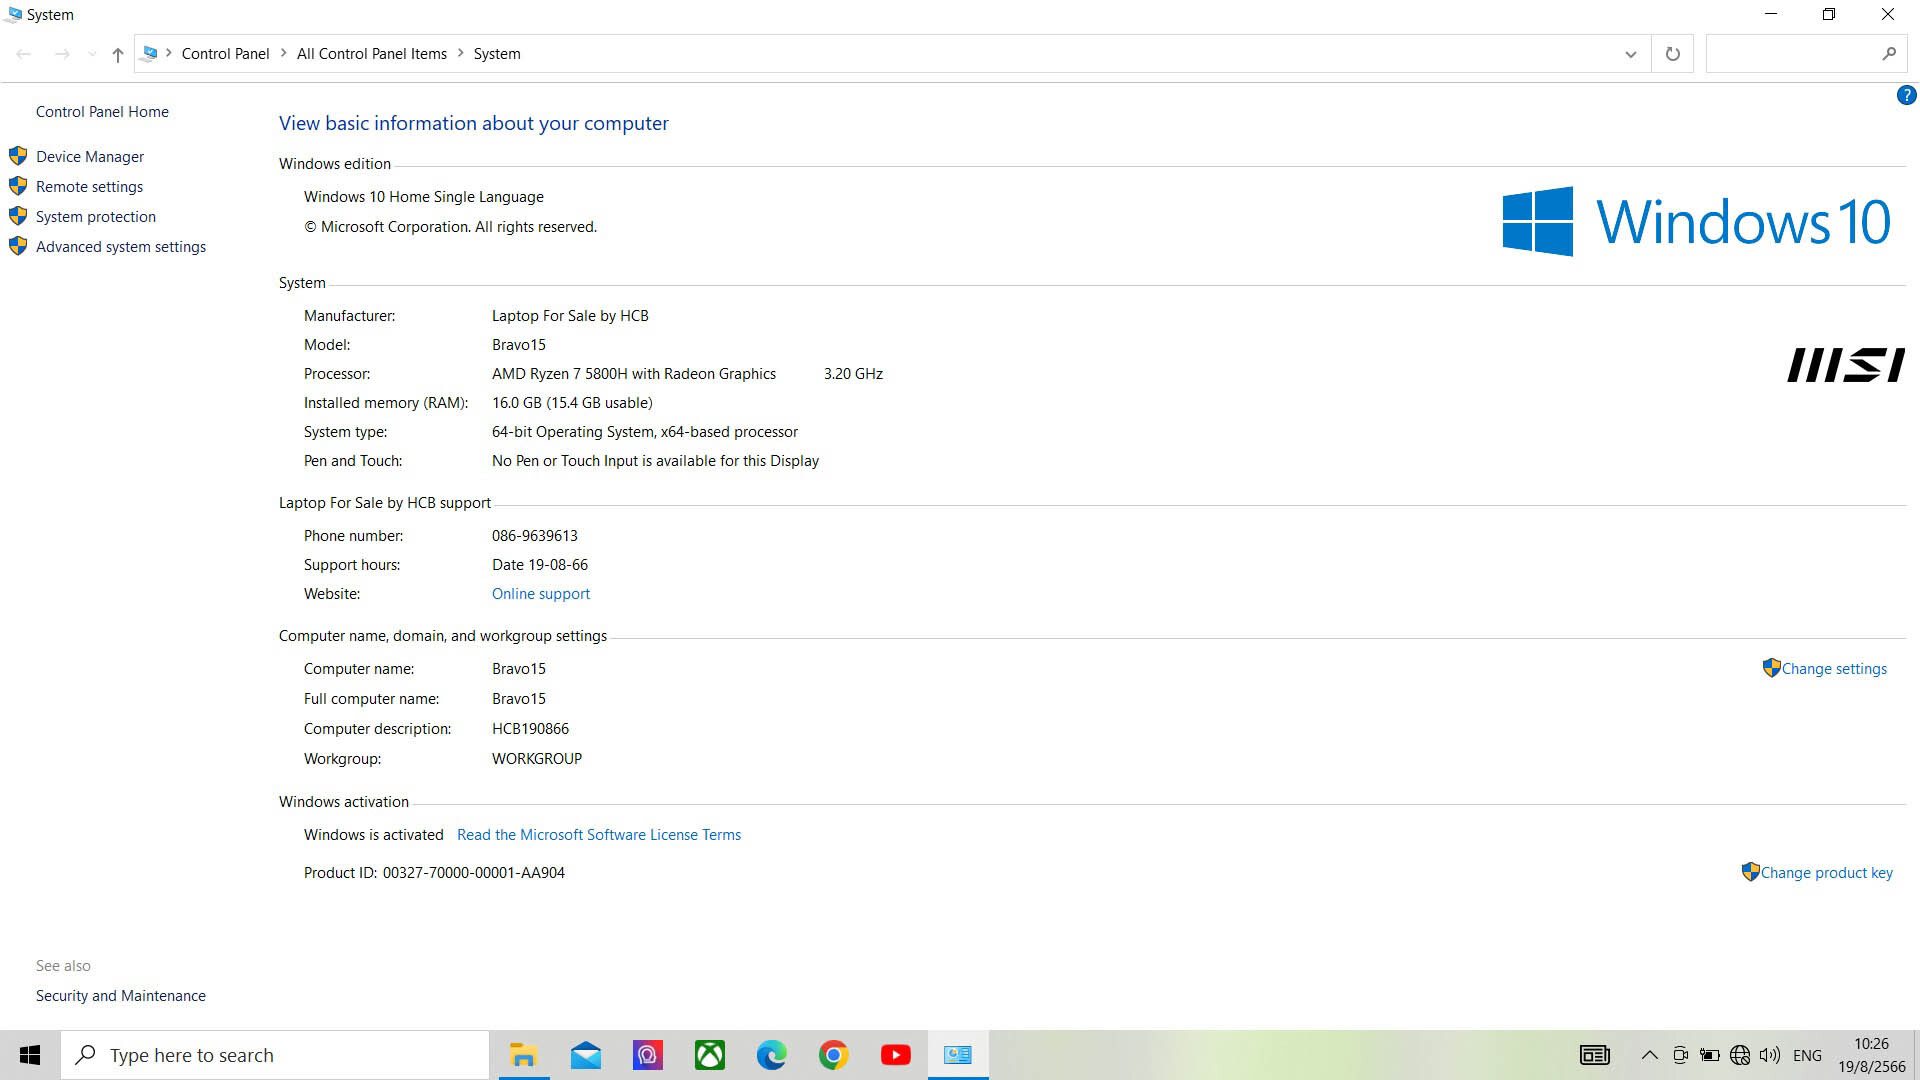Go to Control Panel Home
The image size is (1920, 1080).
click(102, 112)
